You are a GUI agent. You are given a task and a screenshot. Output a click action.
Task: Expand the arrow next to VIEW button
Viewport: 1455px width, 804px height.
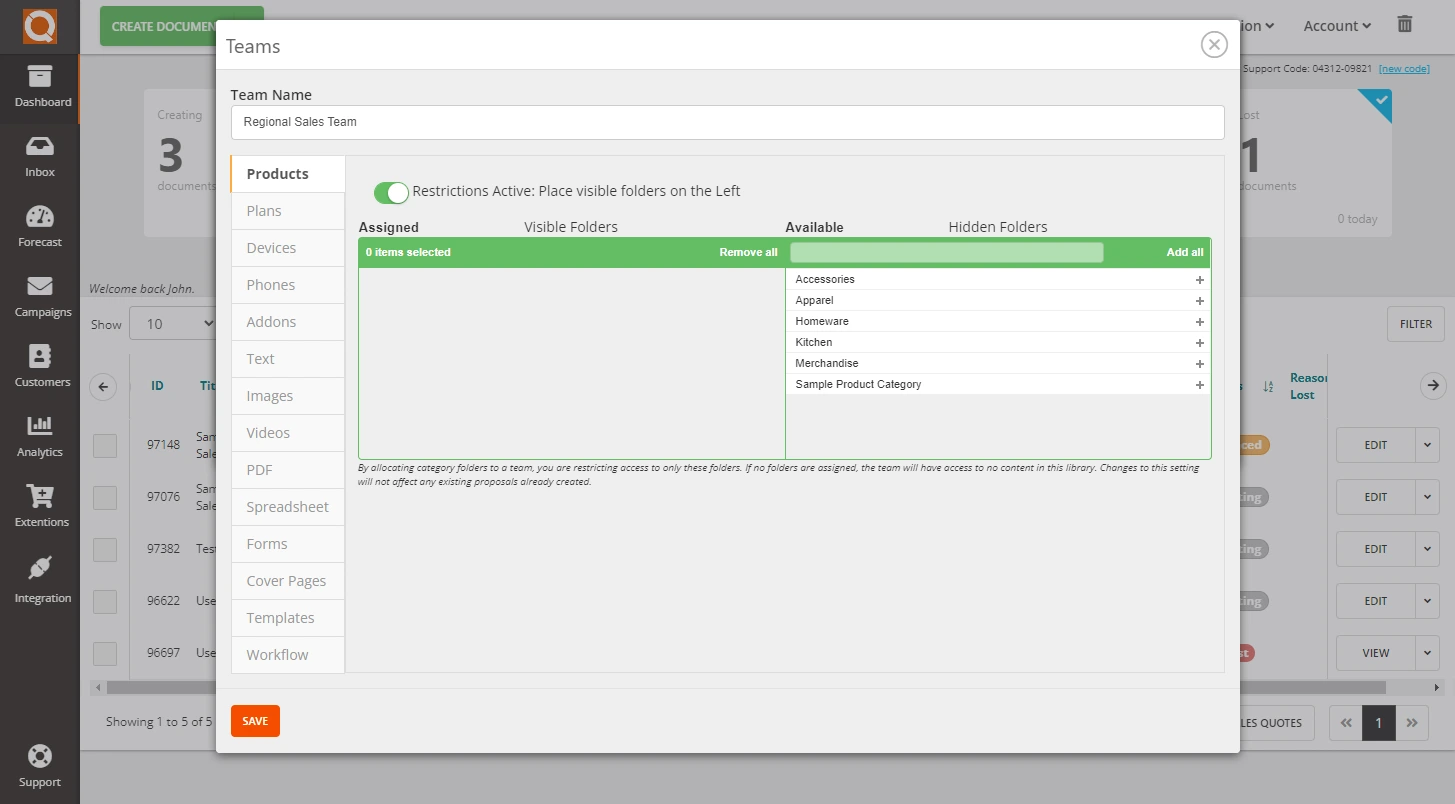coord(1428,653)
